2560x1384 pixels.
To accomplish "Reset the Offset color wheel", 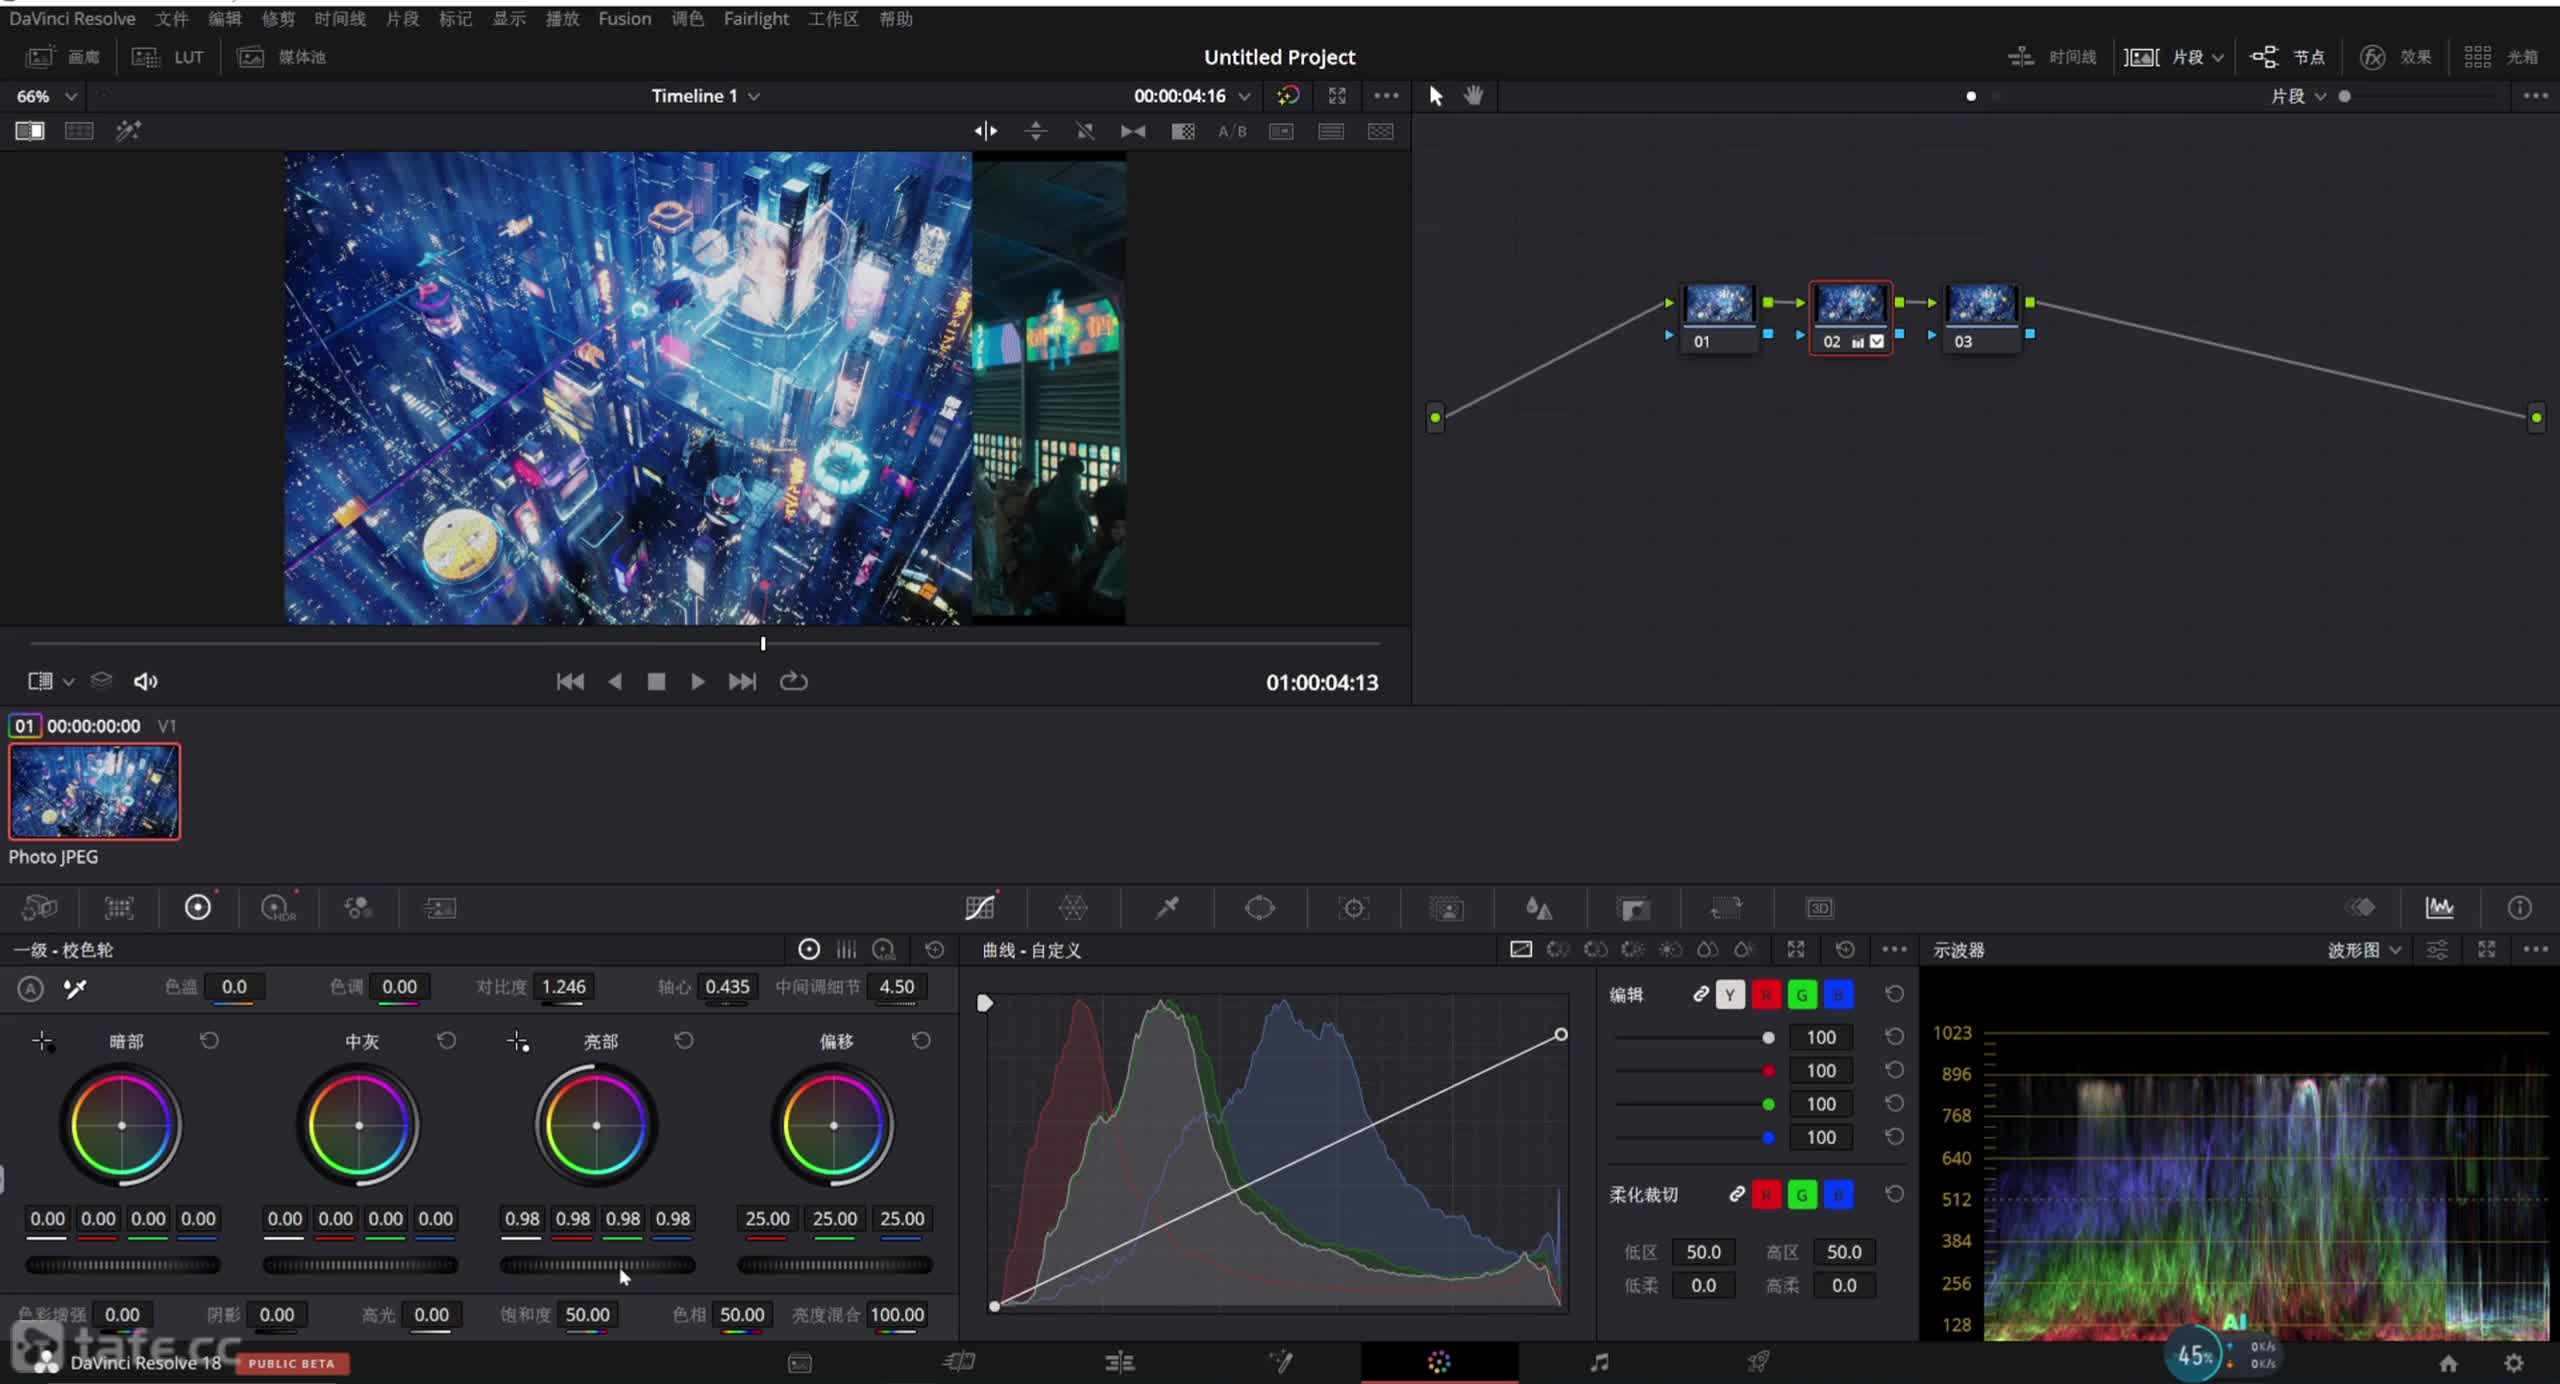I will tap(921, 1040).
